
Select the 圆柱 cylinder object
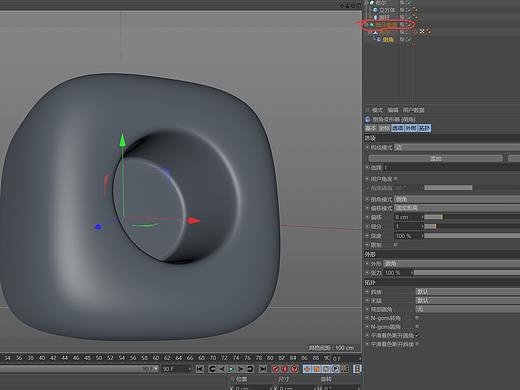coord(384,17)
